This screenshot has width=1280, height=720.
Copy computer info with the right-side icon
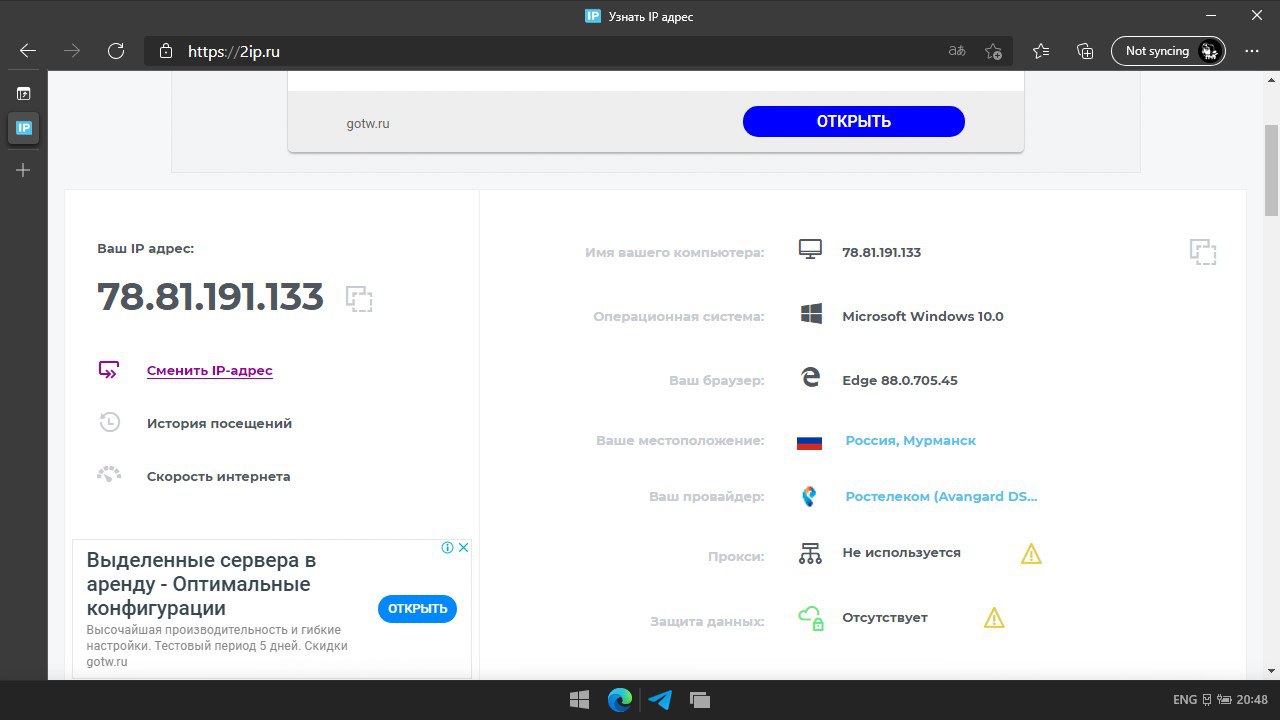pos(1203,252)
